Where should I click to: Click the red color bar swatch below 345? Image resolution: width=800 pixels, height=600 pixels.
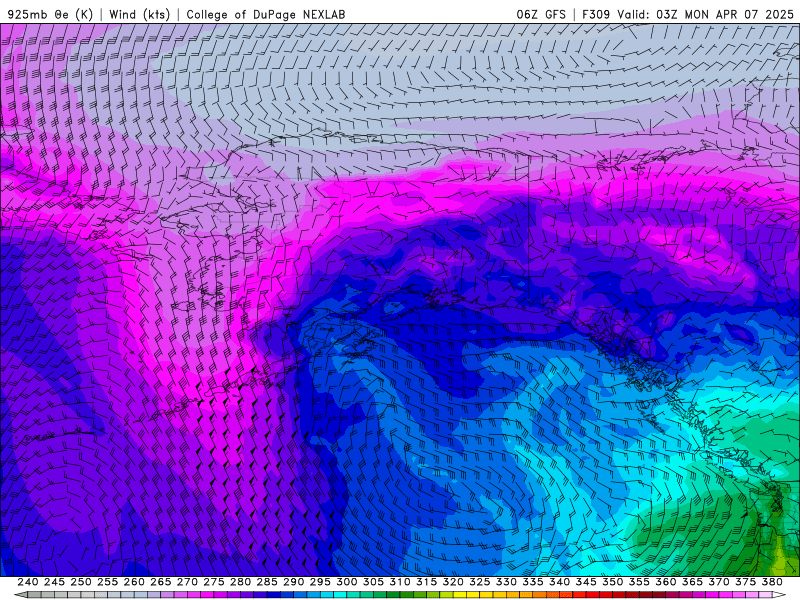(593, 595)
